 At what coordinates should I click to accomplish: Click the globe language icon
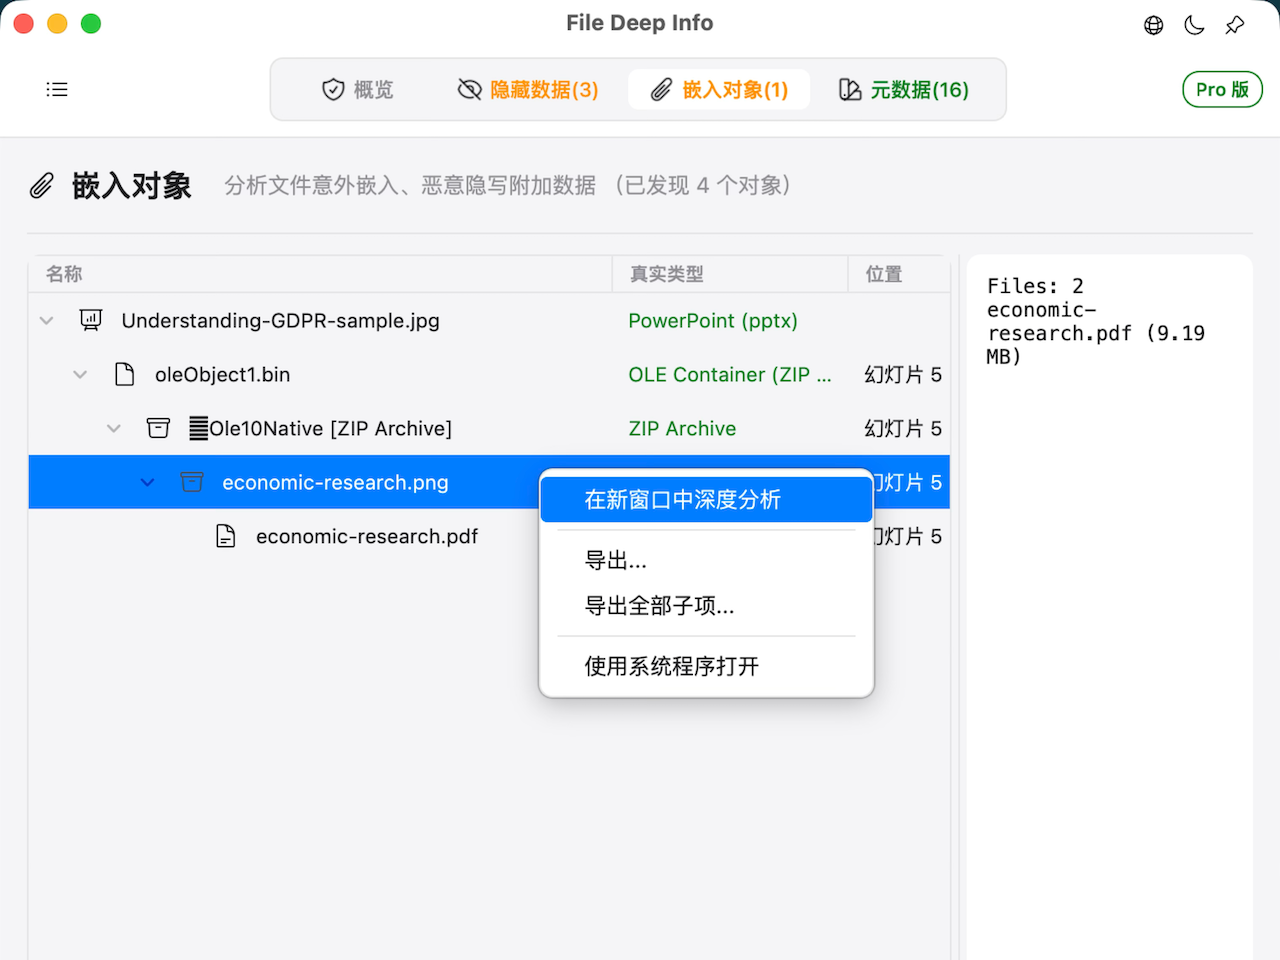[1153, 25]
